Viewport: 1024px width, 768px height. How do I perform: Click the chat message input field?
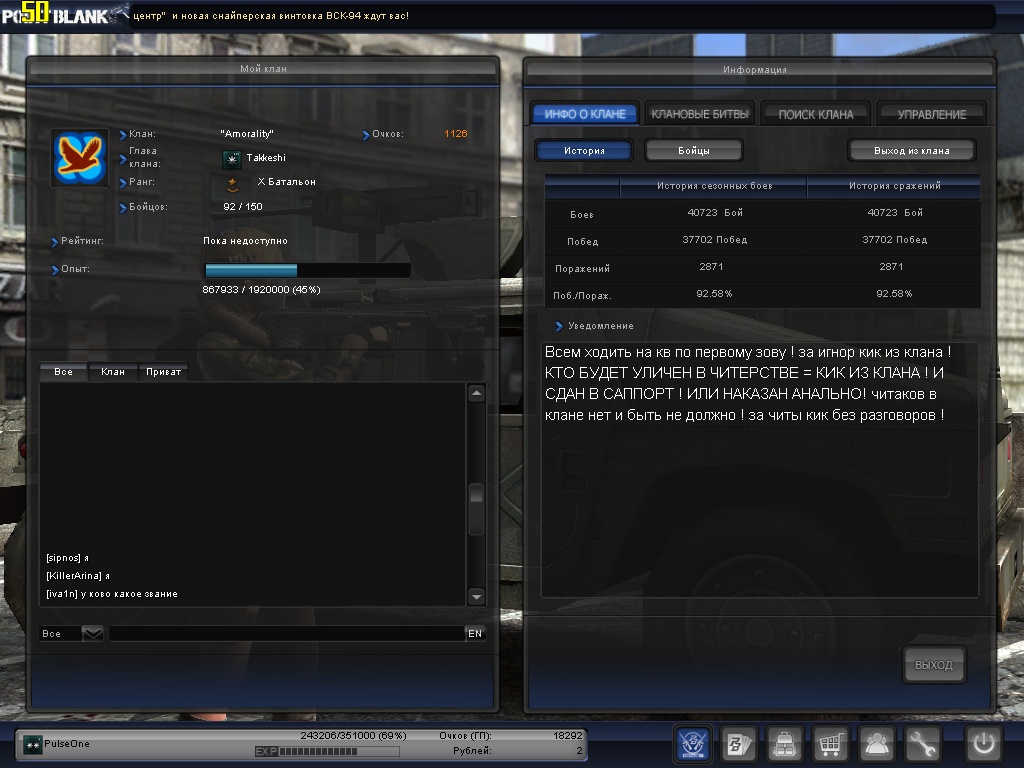click(285, 633)
